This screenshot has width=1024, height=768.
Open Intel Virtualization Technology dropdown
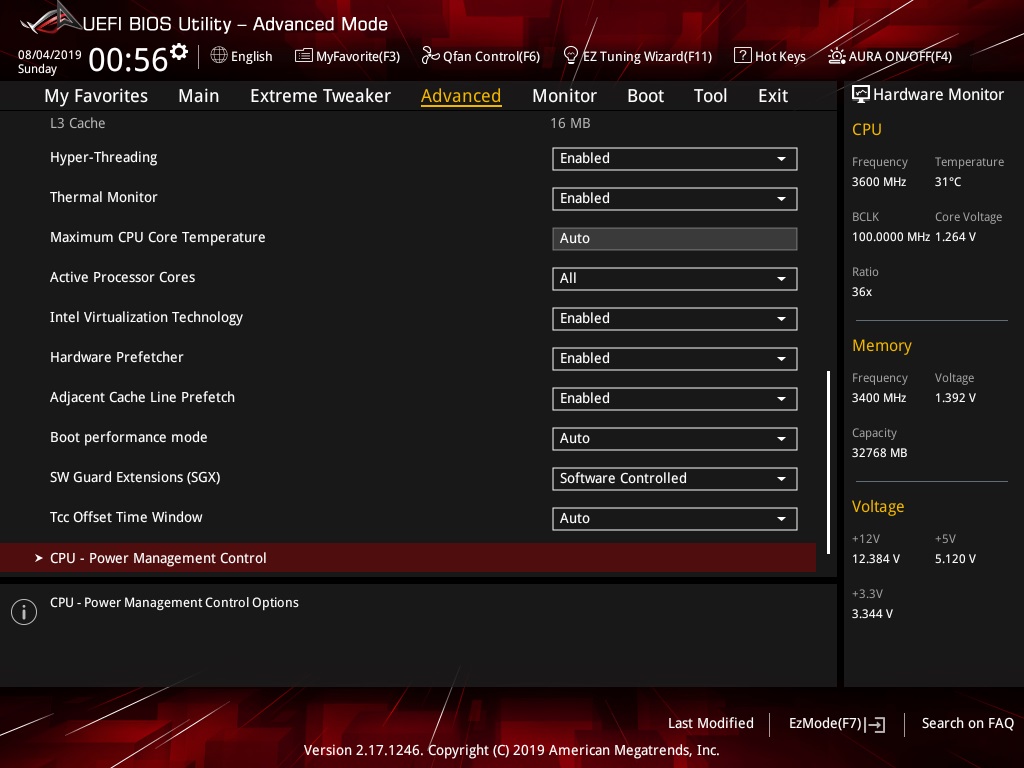[x=675, y=319]
